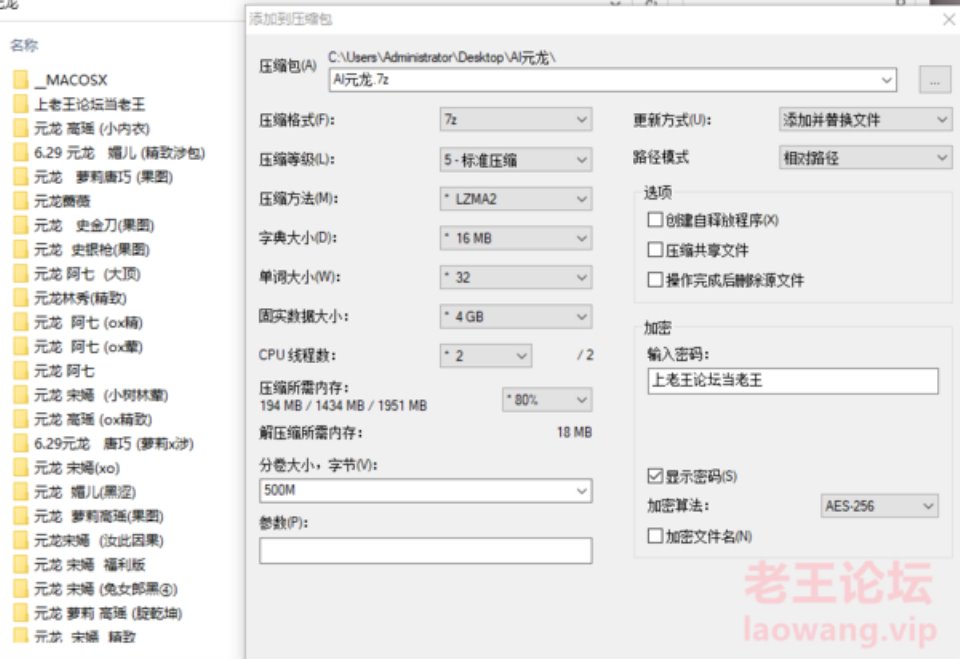Click the 上老王论坛当老王 folder icon in file list
This screenshot has height=659, width=960.
(x=21, y=104)
